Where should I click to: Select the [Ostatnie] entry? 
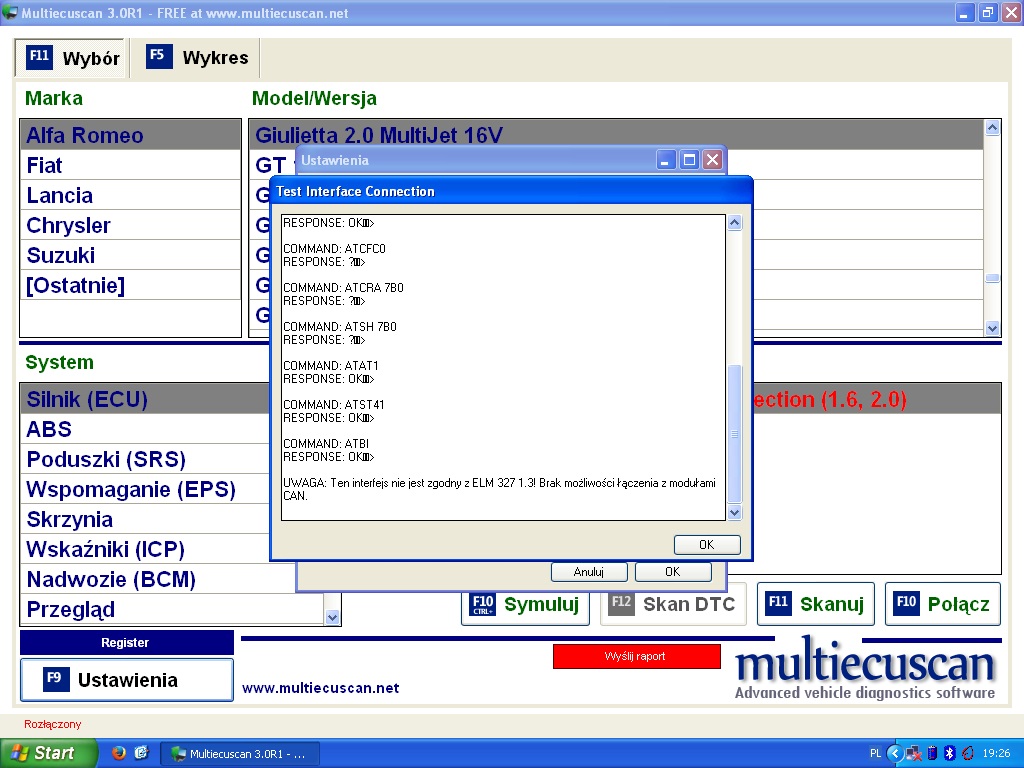click(131, 285)
